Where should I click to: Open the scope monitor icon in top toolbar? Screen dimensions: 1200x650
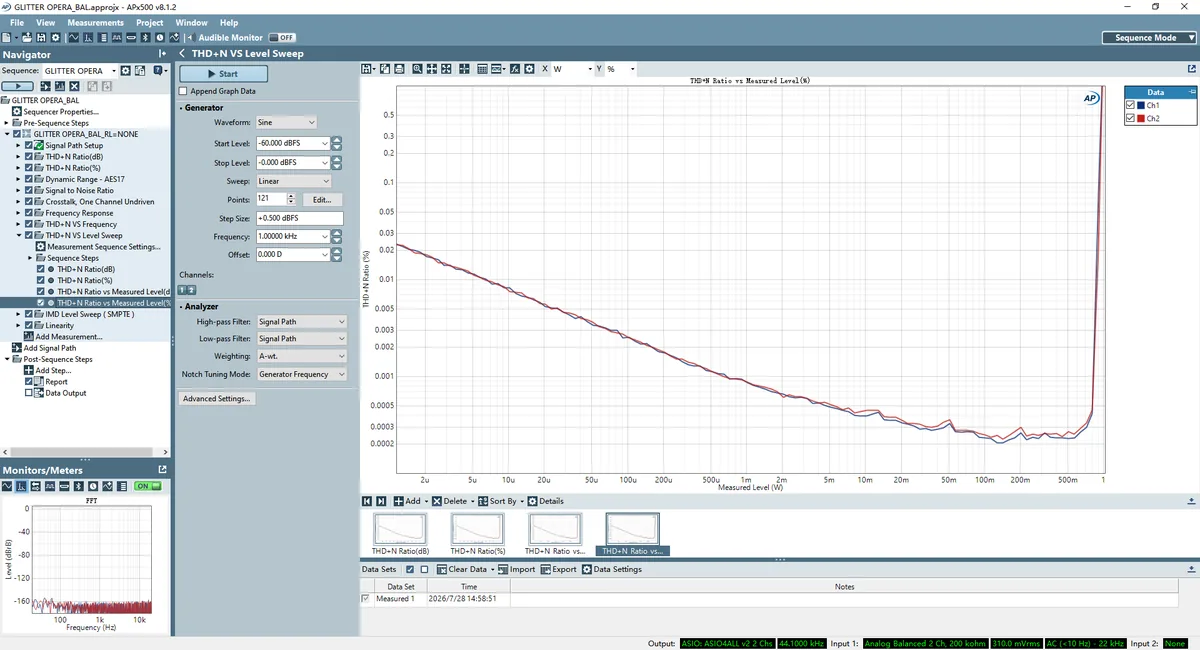click(74, 37)
